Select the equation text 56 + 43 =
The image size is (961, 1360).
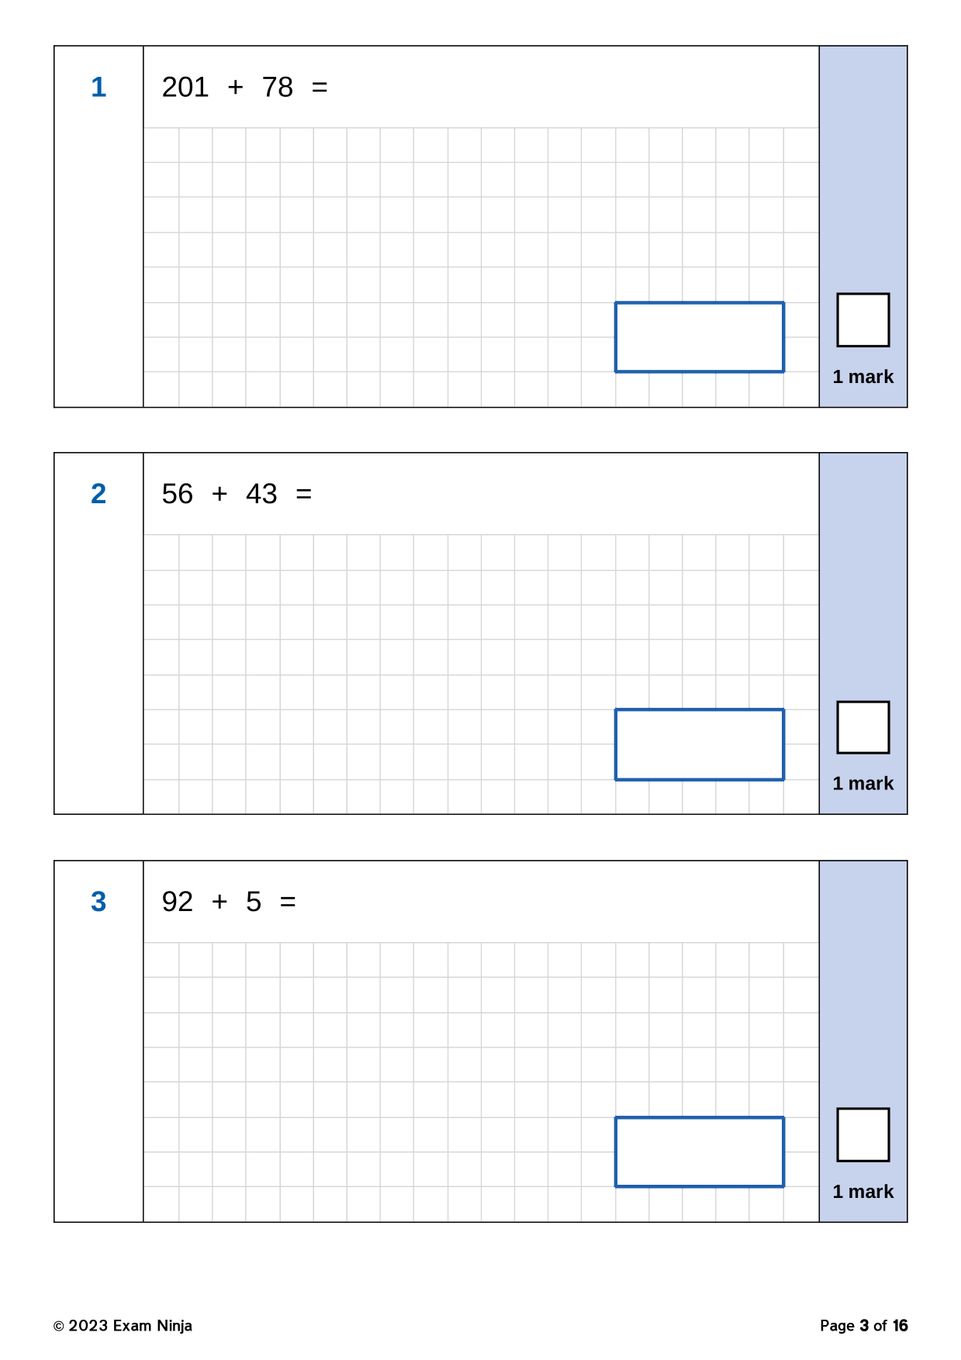[x=236, y=494]
